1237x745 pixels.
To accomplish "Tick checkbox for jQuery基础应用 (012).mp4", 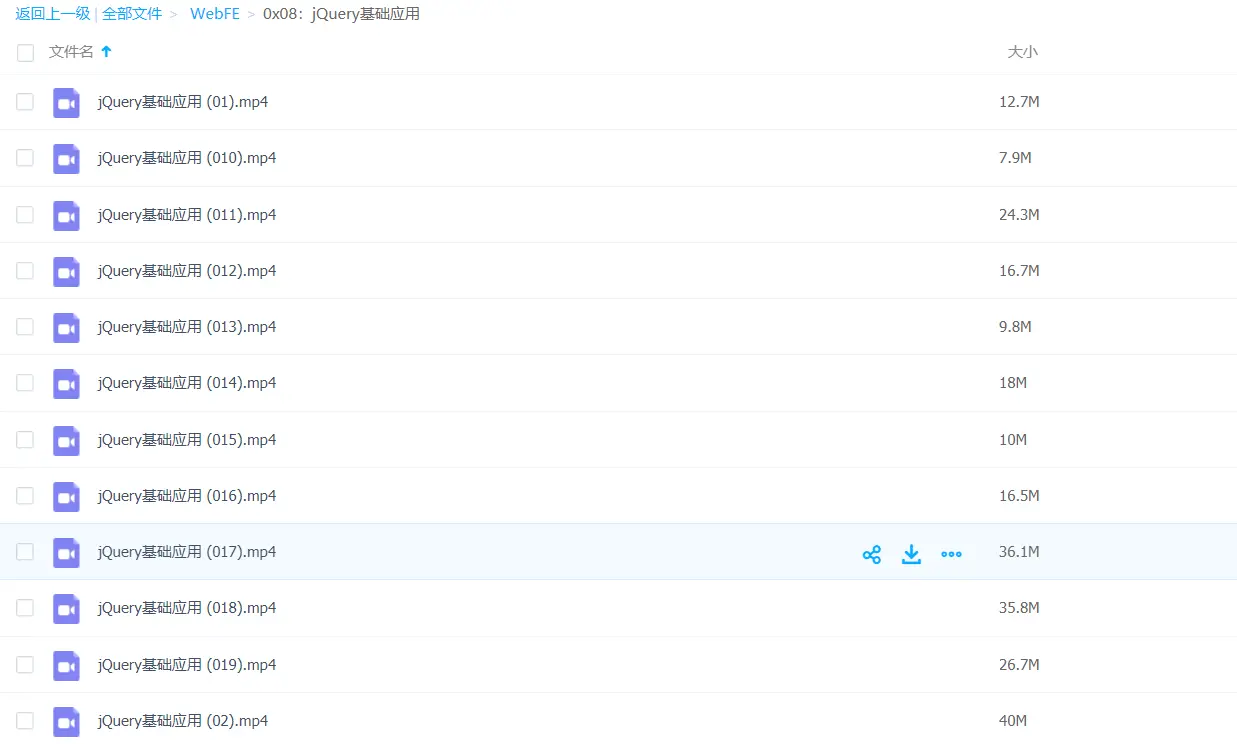I will point(25,271).
